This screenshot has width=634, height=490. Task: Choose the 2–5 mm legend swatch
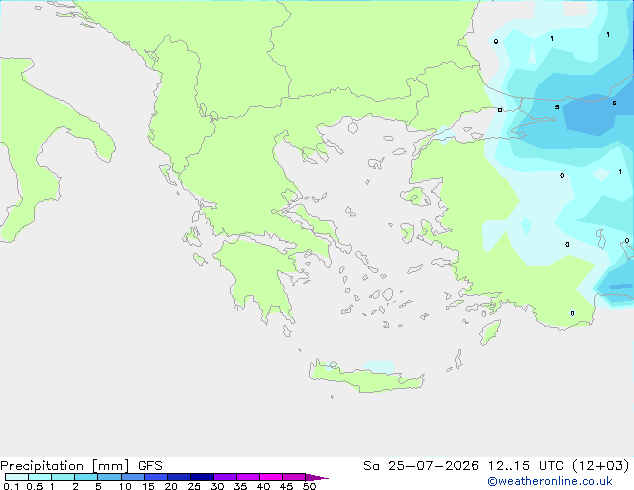(x=86, y=477)
